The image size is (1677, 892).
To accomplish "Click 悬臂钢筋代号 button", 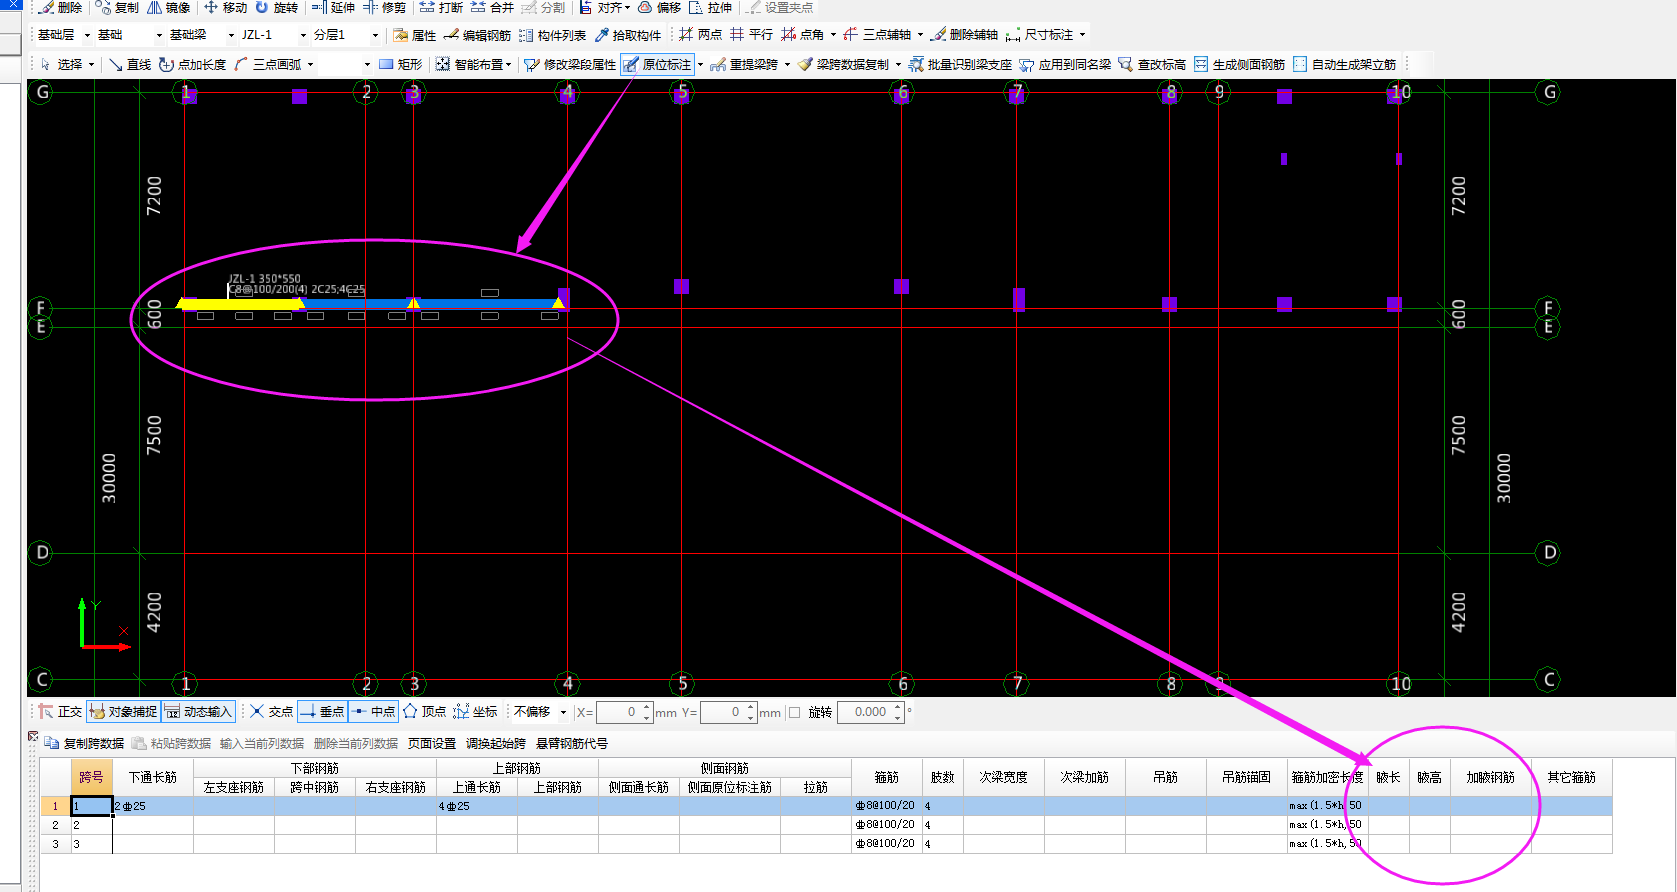I will 572,743.
